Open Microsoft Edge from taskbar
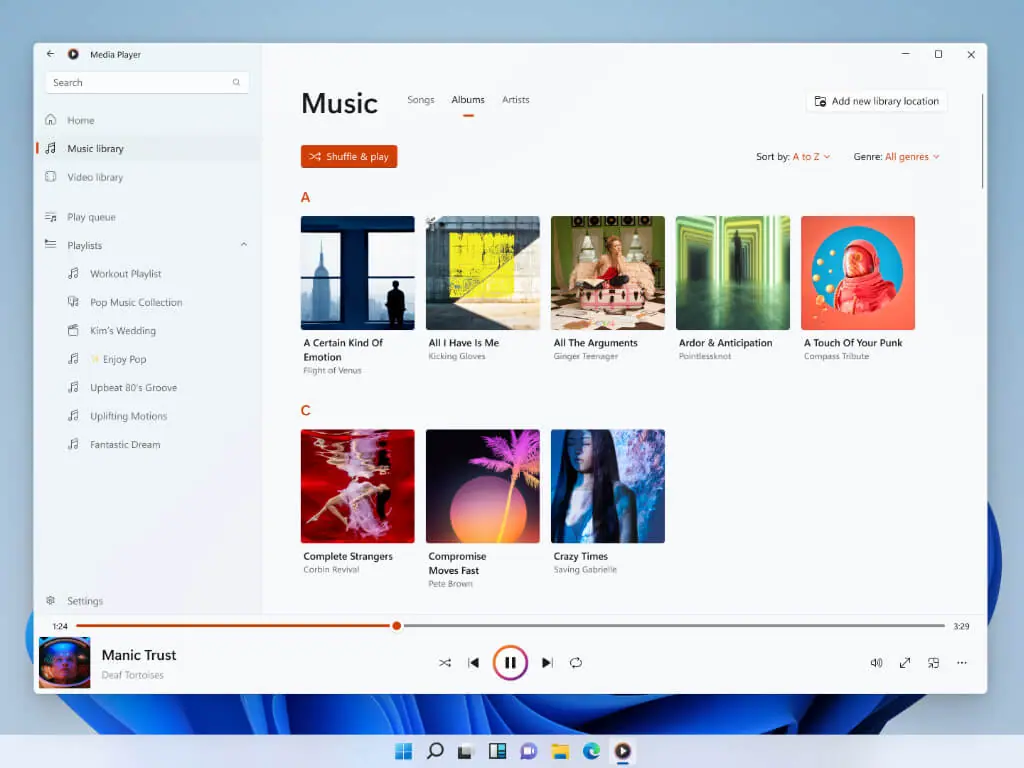 pyautogui.click(x=592, y=751)
